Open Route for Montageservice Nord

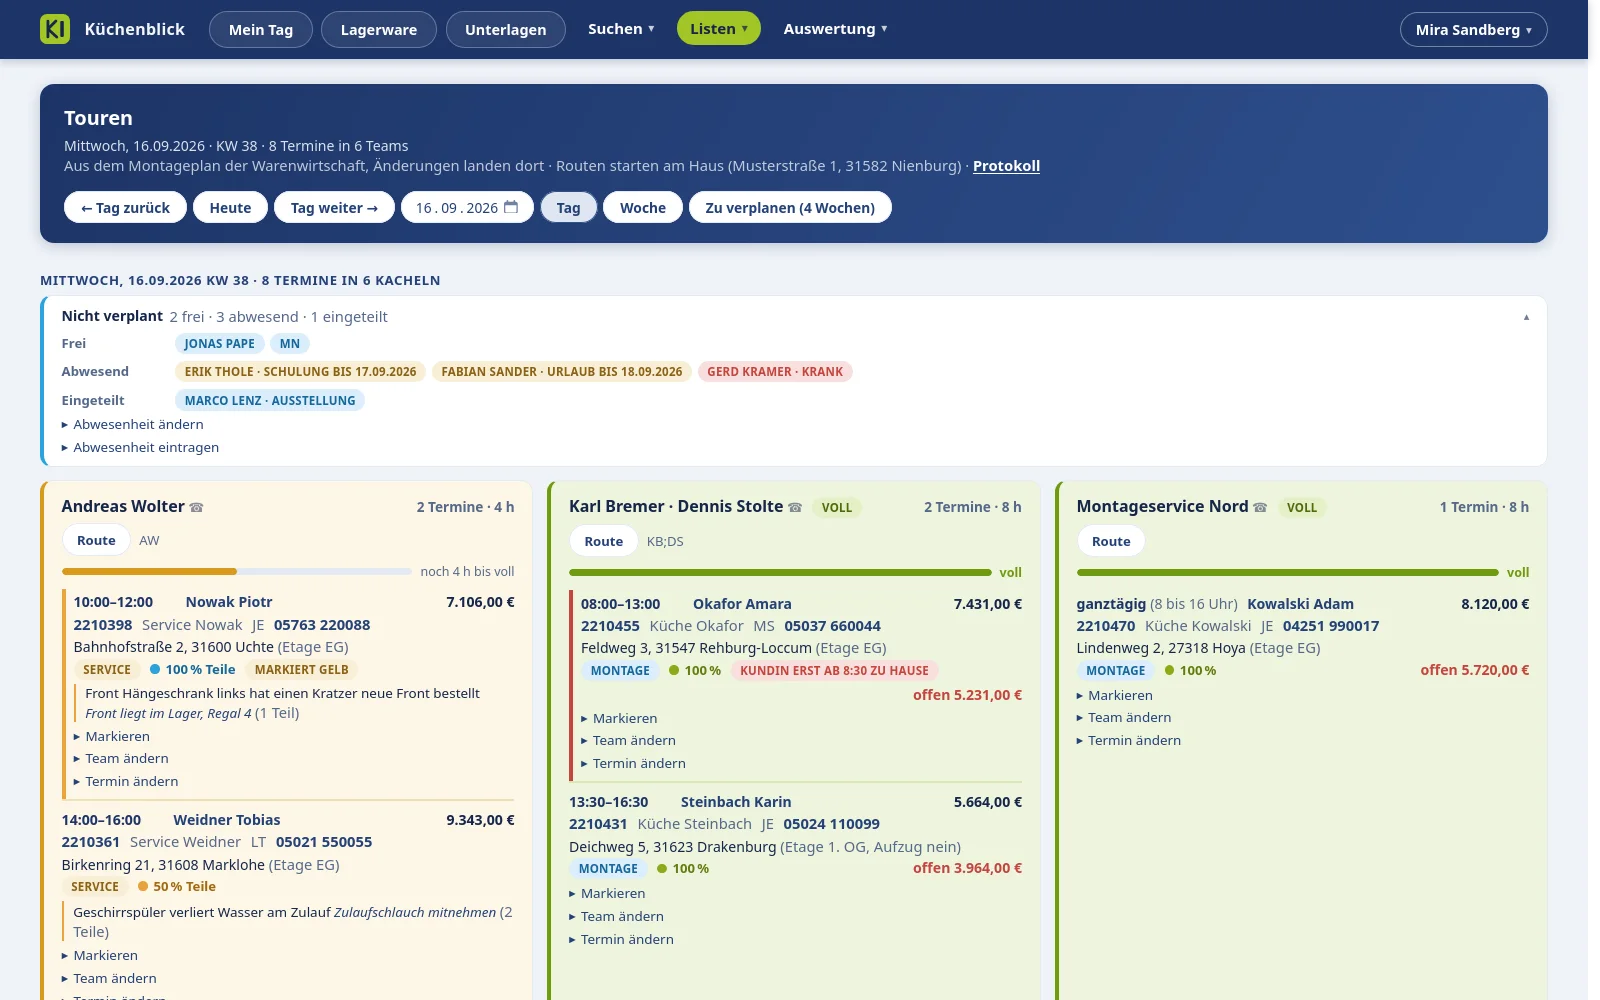1111,541
